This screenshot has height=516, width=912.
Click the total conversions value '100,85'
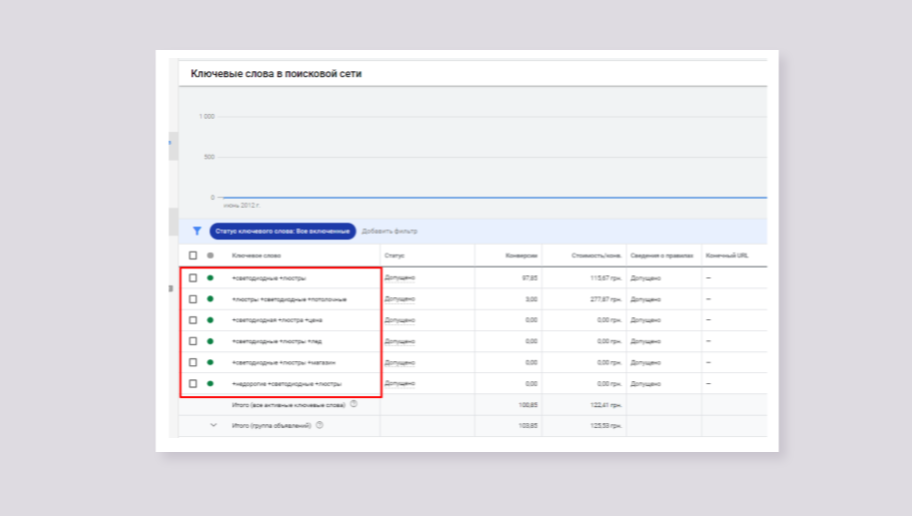(528, 404)
